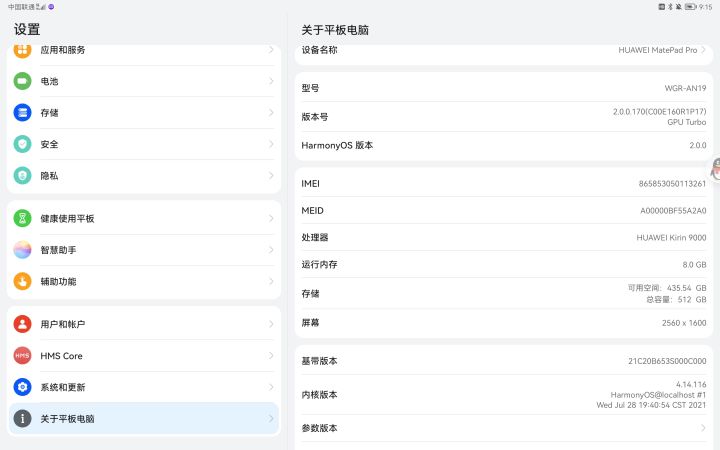
Task: Open 系统和更新 settings
Action: click(144, 387)
